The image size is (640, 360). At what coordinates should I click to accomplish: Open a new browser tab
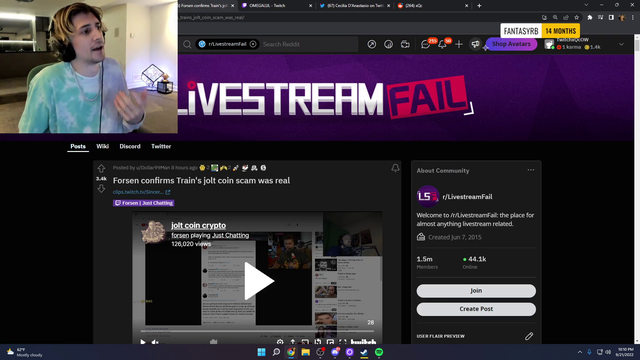479,6
